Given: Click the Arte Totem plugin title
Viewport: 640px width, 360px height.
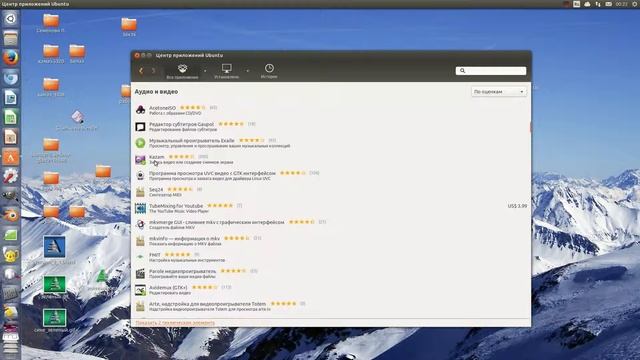Looking at the screenshot, I should (207, 304).
